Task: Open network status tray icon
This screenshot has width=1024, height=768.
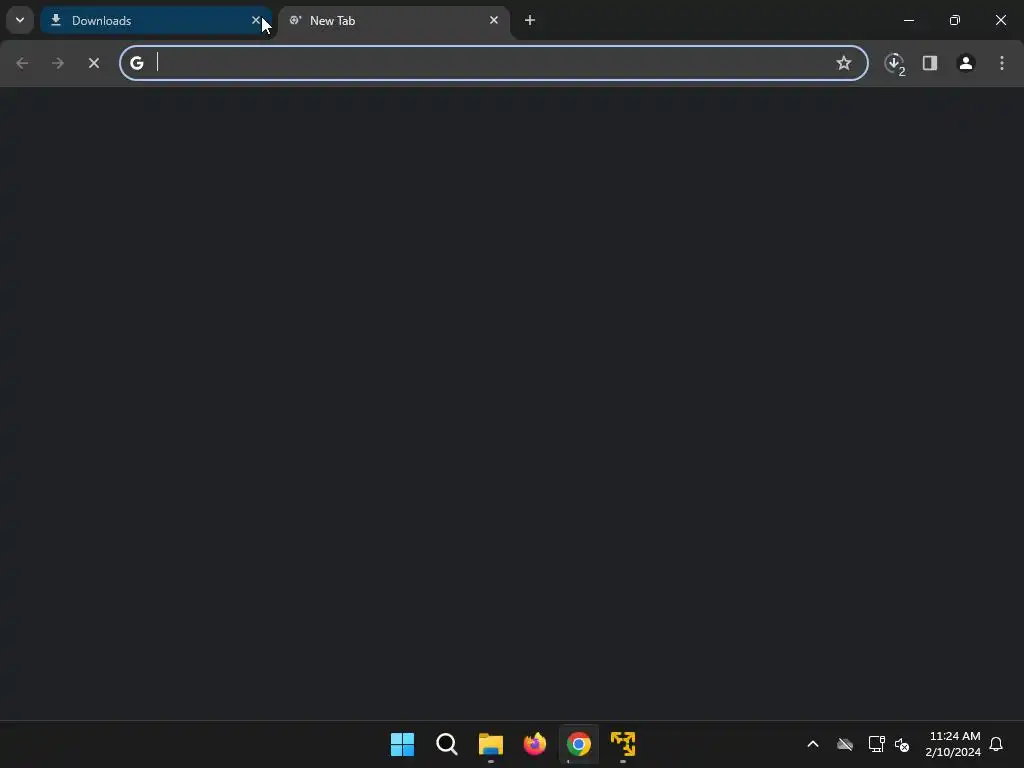Action: coord(876,744)
